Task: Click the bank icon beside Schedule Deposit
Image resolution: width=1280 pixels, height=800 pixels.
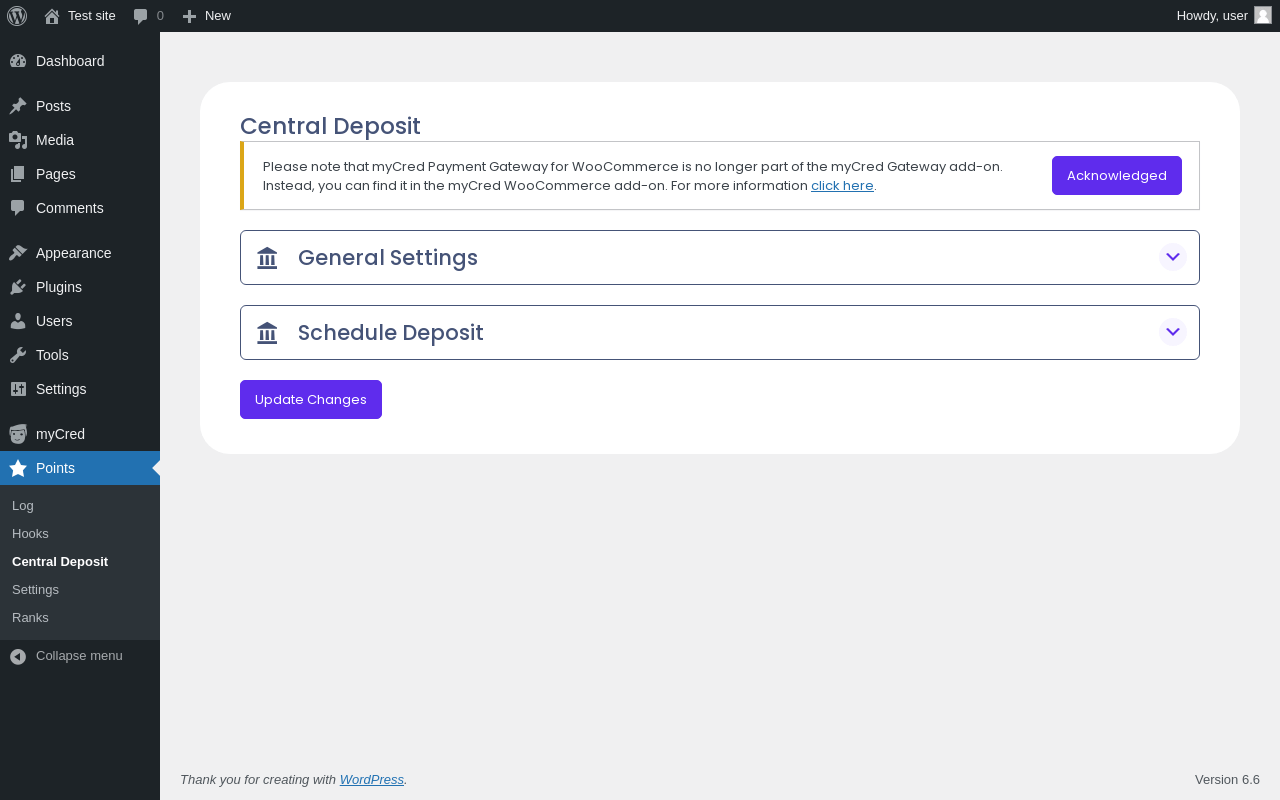Action: click(x=267, y=333)
